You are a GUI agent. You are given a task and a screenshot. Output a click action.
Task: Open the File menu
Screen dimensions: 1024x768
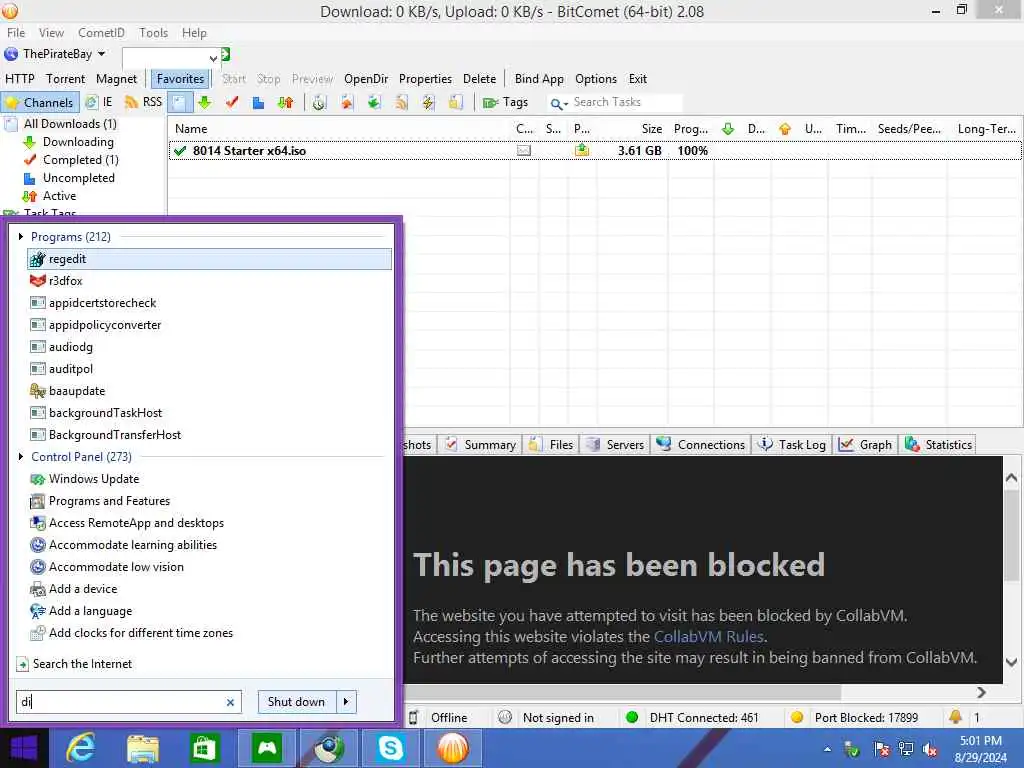pyautogui.click(x=16, y=33)
